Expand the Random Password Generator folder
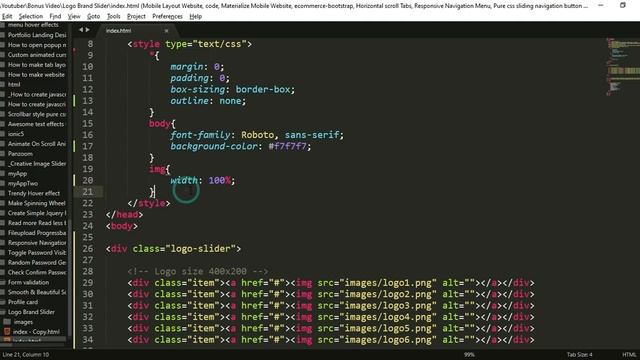The image size is (640, 360). 37,262
